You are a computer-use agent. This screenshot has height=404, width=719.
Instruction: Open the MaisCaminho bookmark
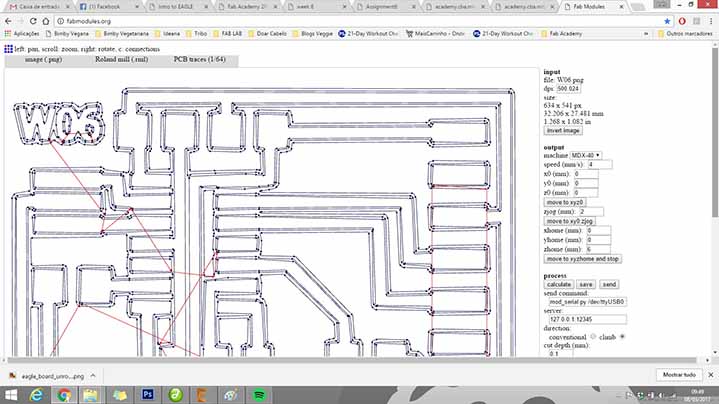tap(435, 33)
